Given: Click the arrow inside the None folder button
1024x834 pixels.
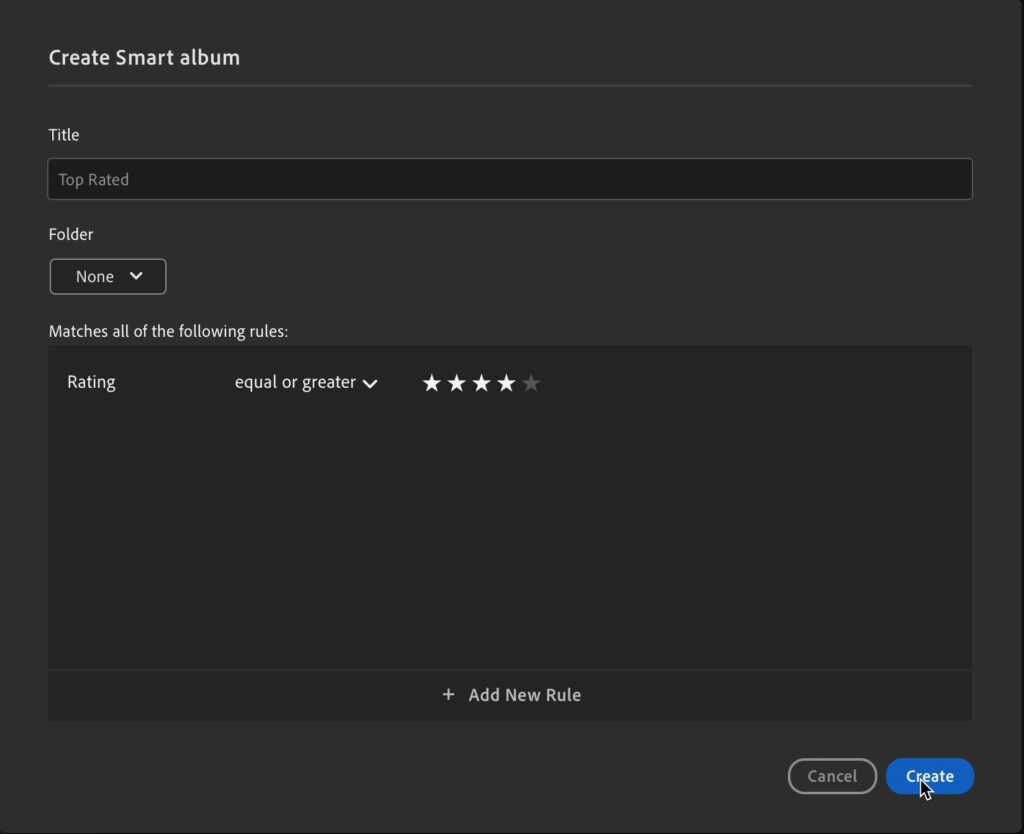Looking at the screenshot, I should point(137,276).
